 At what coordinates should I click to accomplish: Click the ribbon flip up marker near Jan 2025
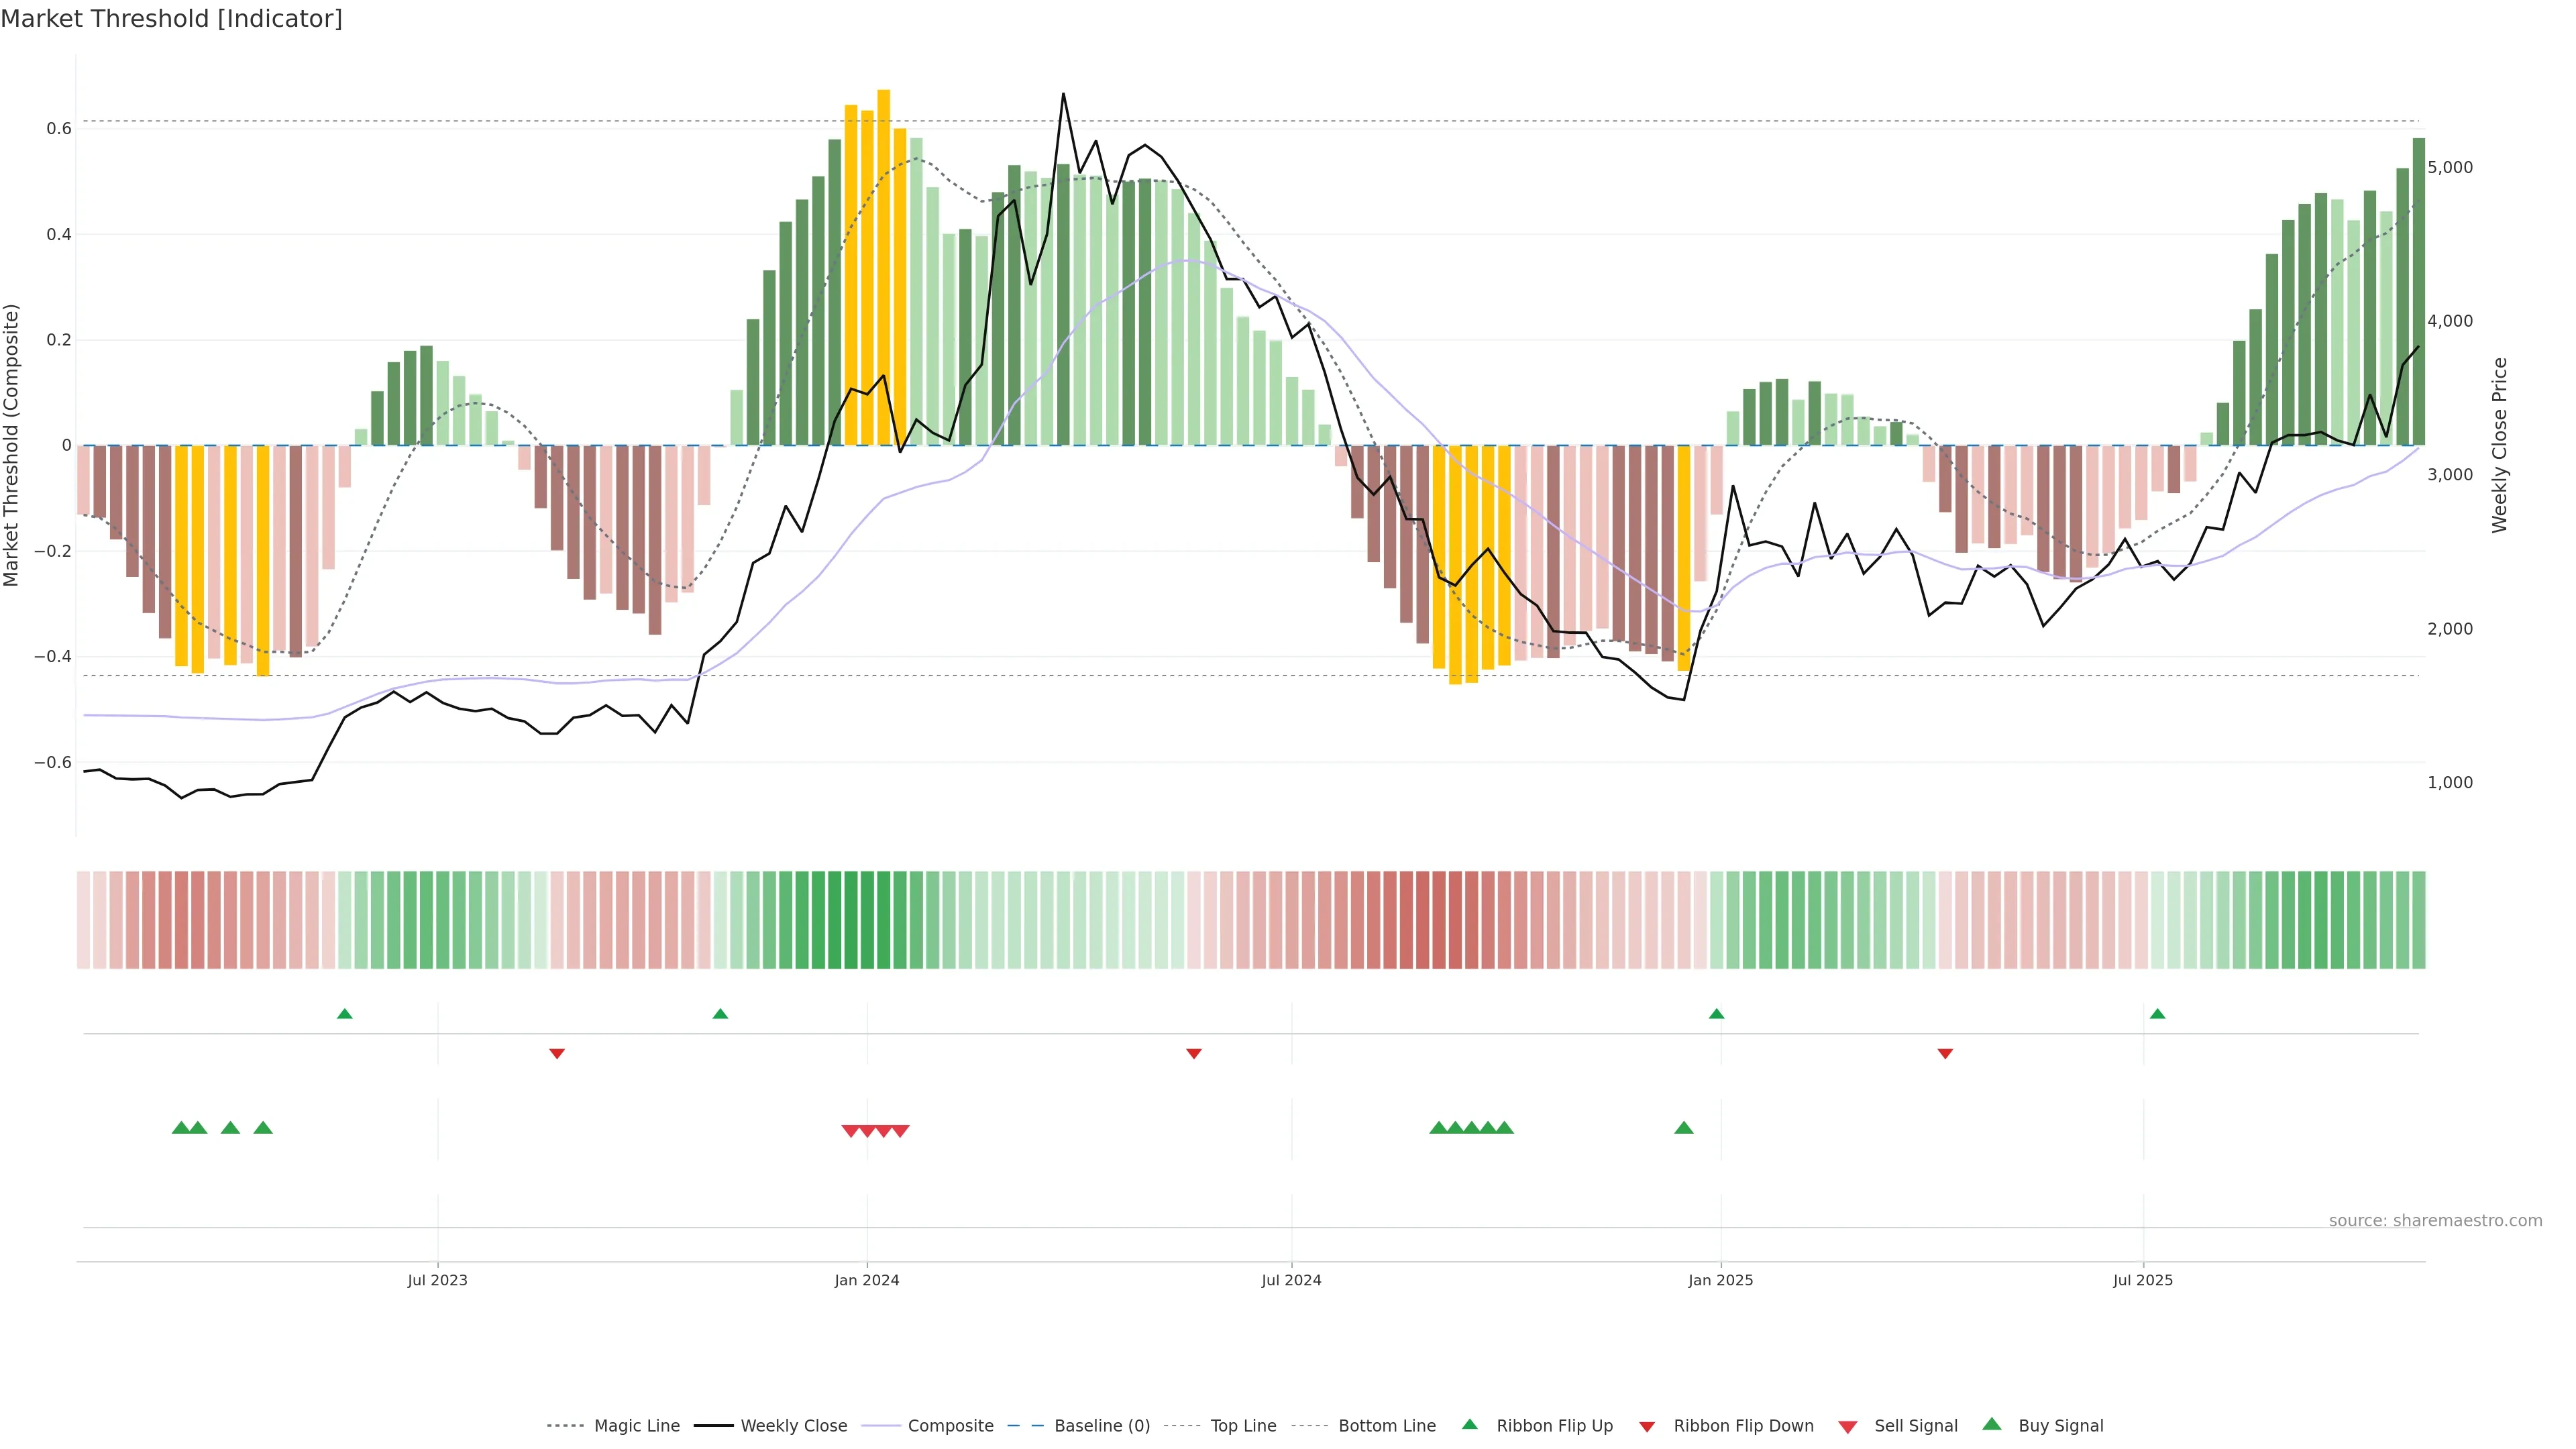tap(1716, 1014)
